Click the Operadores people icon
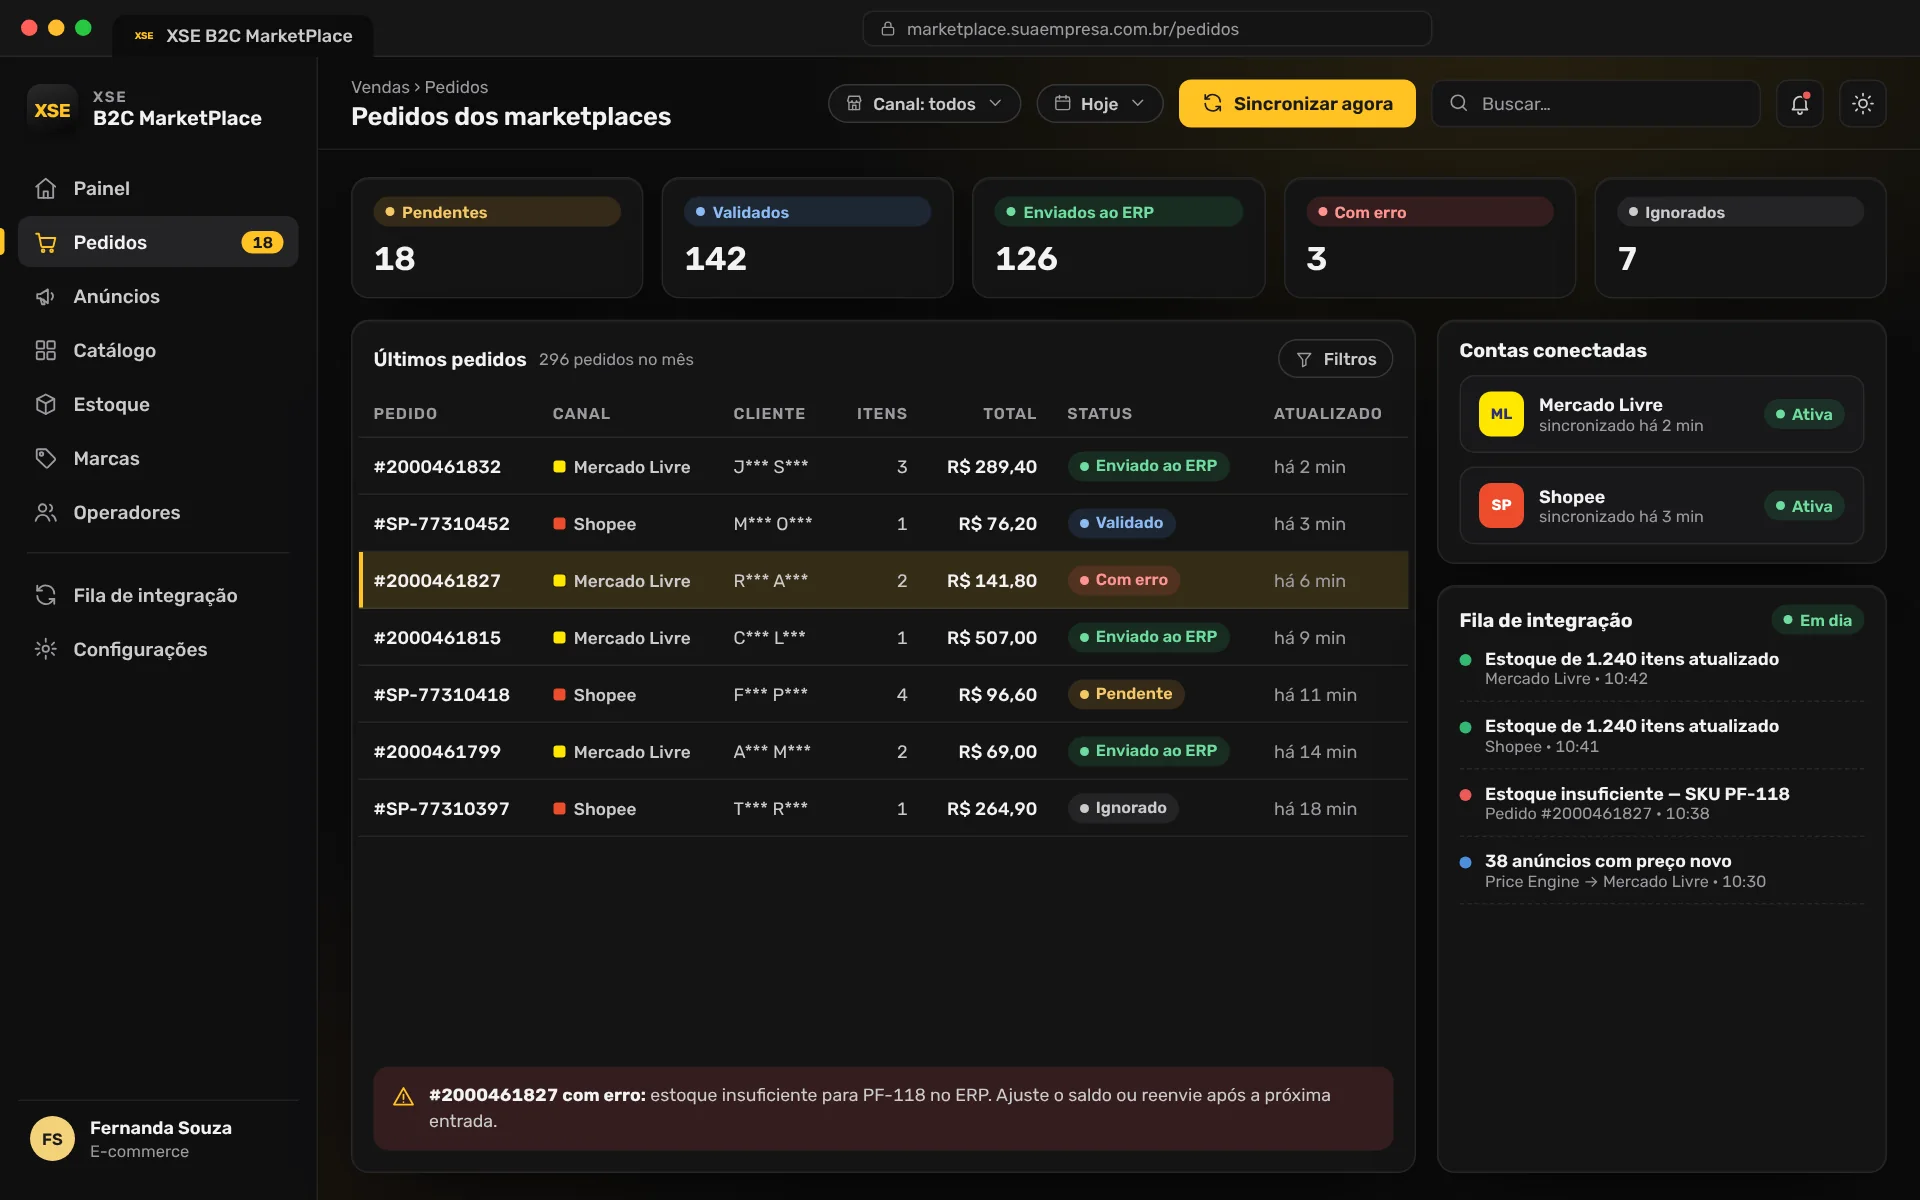 (46, 512)
